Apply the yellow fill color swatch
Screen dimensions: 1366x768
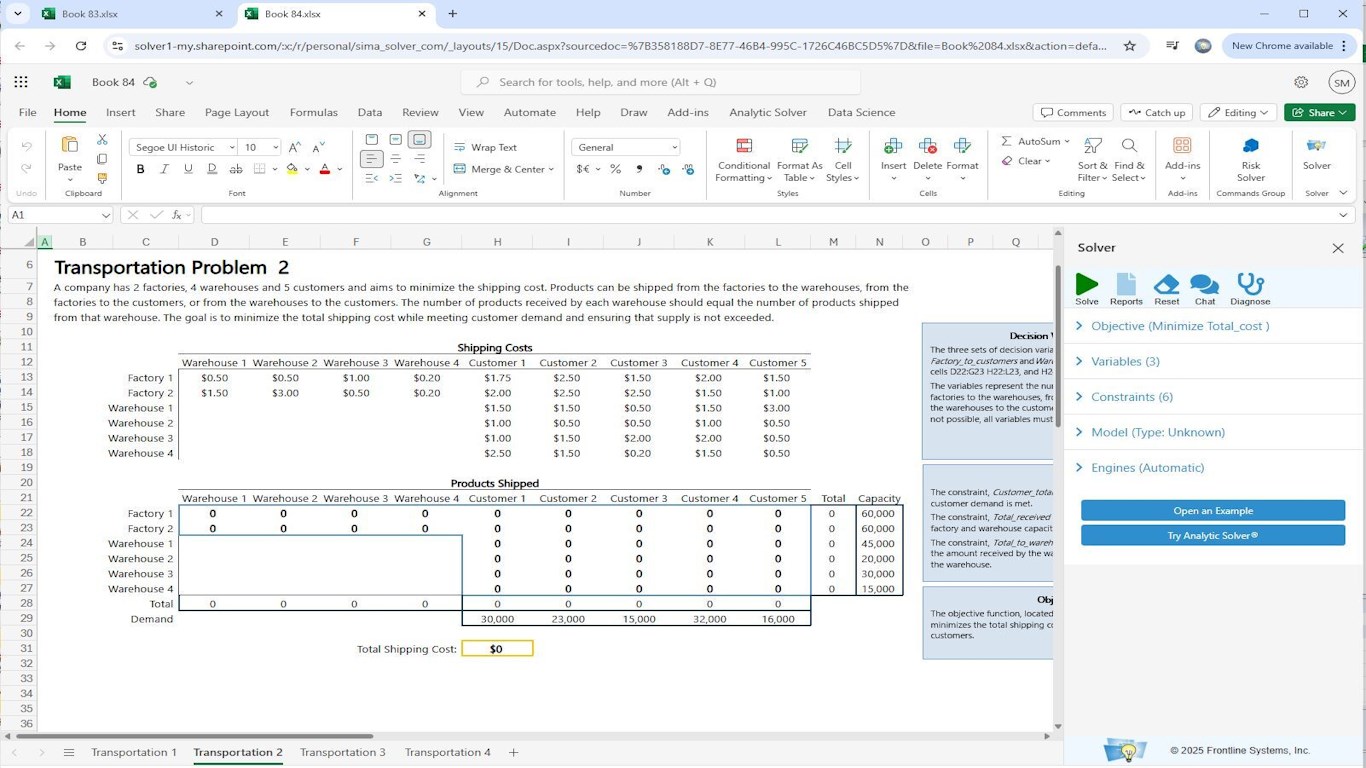click(291, 169)
